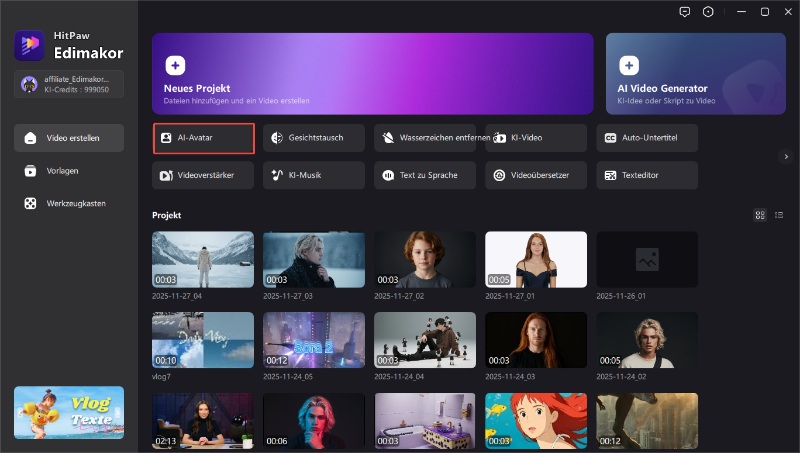
Task: Open the 00:06 neon portrait project thumbnail
Action: (314, 421)
